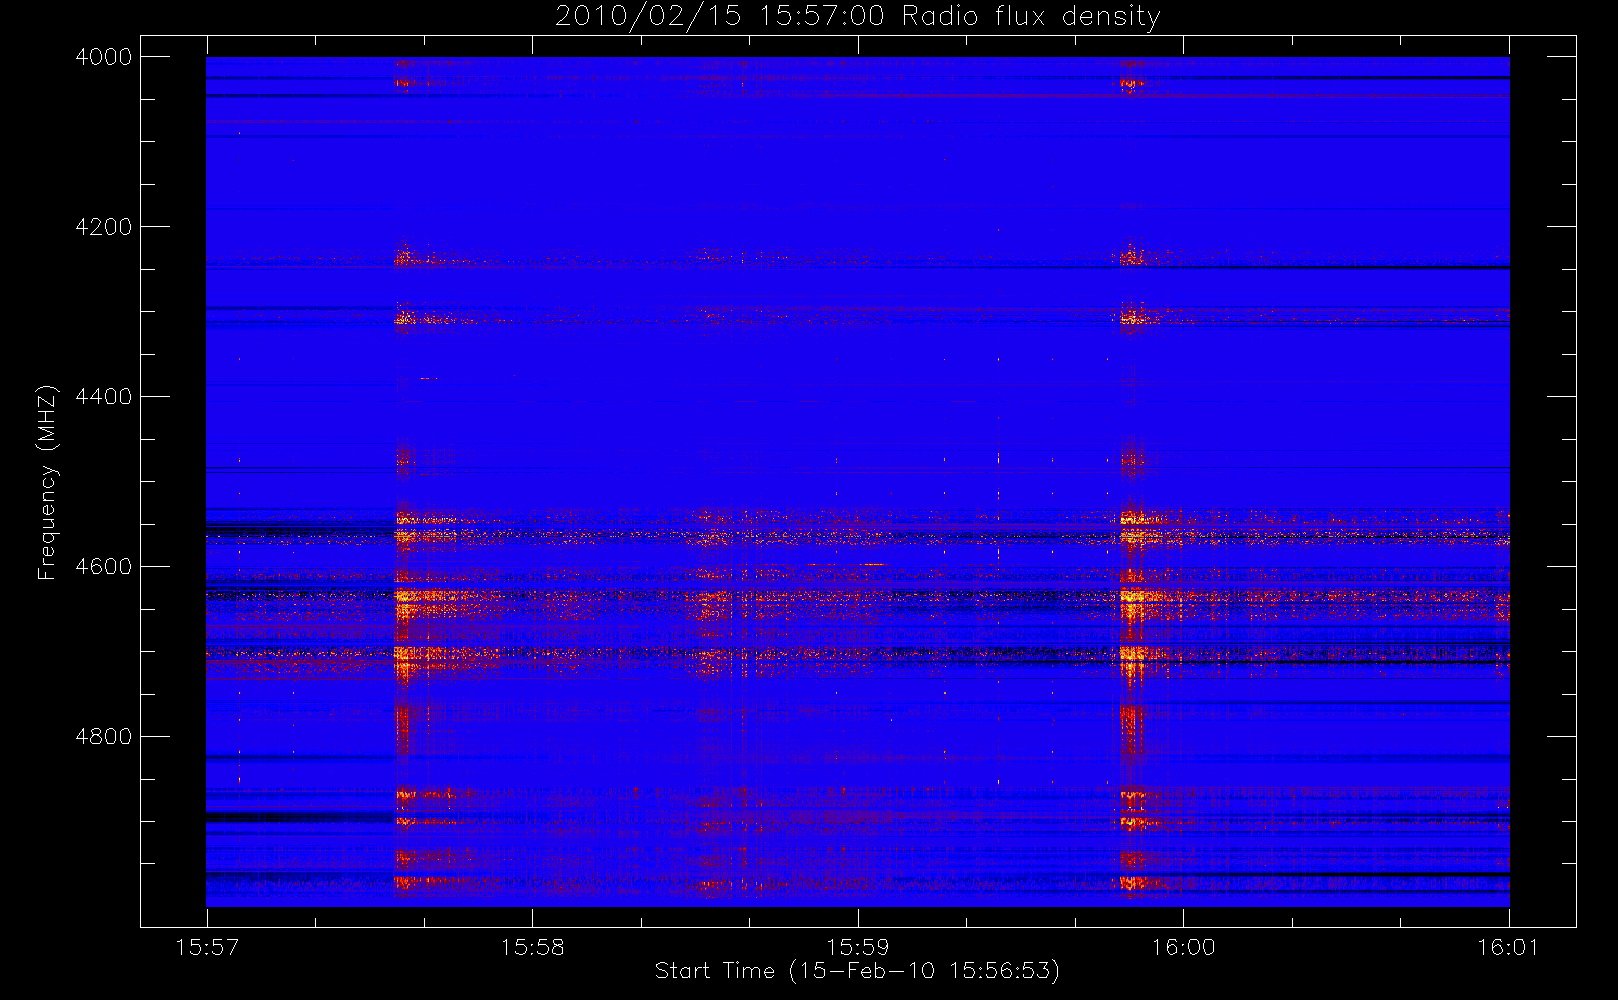Click the 15:58 time tick label
Viewport: 1618px width, 1000px height.
532,947
